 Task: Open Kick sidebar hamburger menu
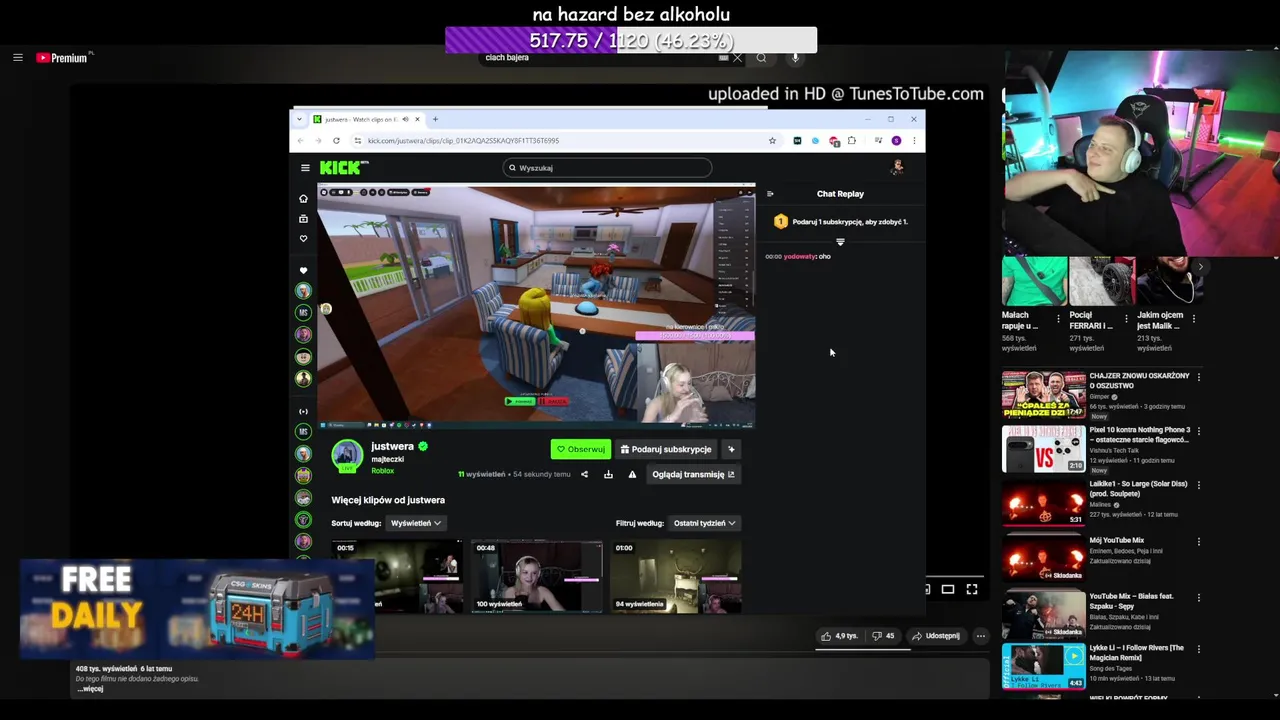[x=305, y=168]
